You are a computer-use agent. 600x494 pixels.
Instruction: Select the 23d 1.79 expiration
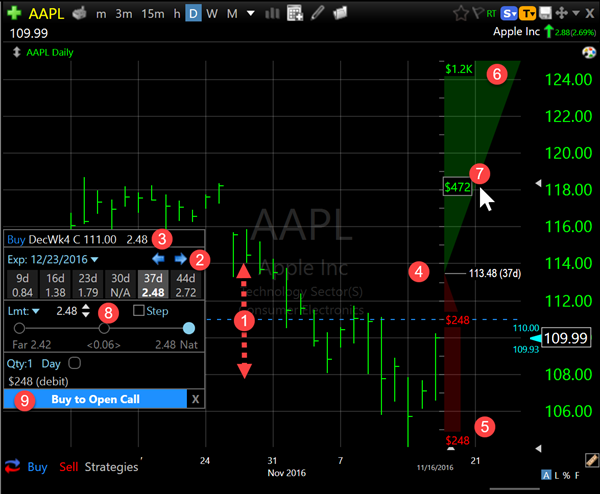pos(88,285)
